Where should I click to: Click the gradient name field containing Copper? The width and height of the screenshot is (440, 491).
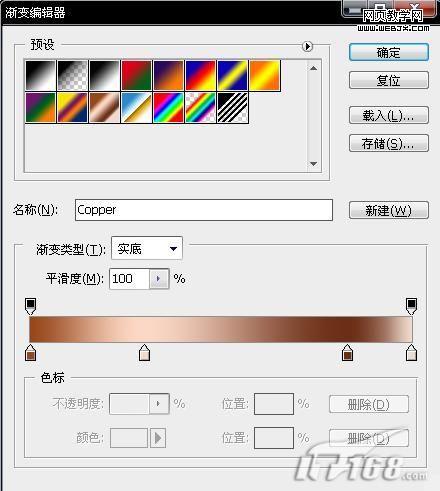click(x=204, y=210)
